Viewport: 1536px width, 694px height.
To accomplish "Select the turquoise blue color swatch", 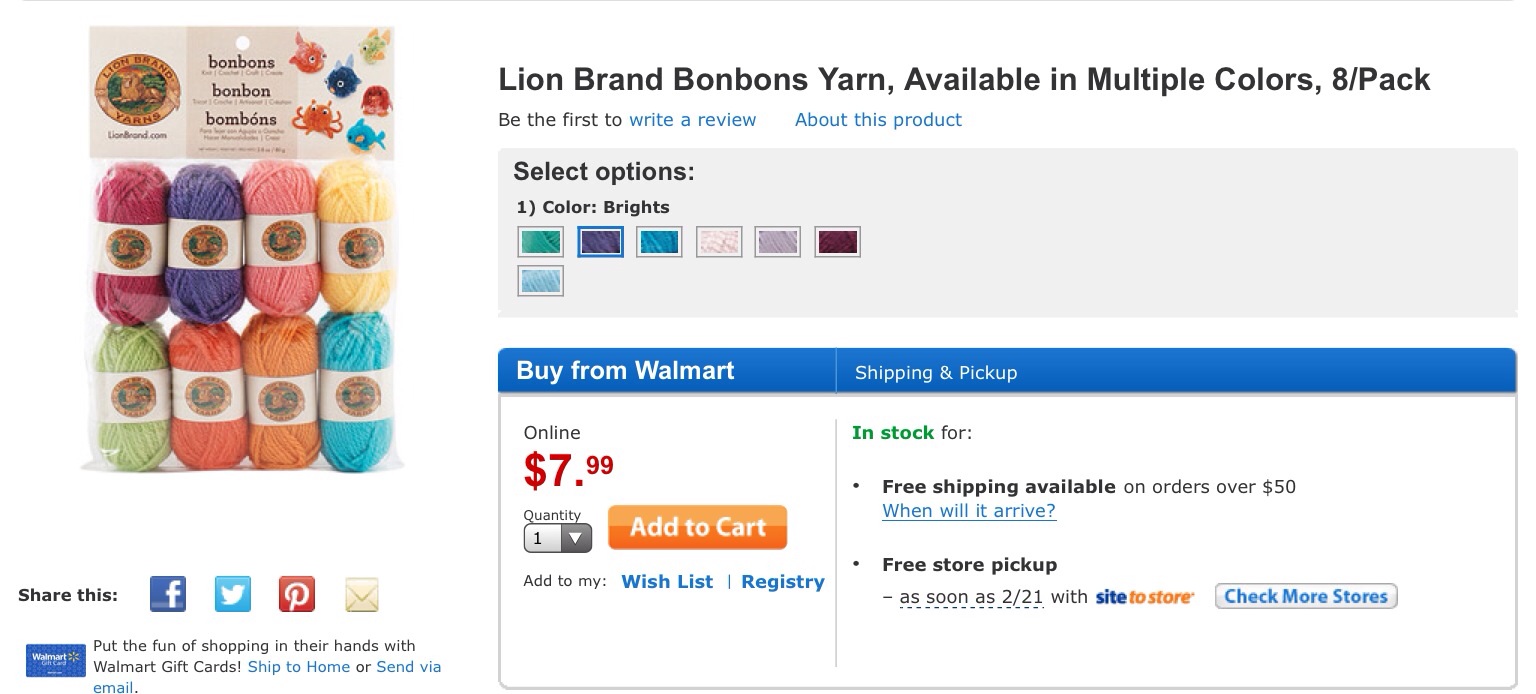I will [659, 242].
